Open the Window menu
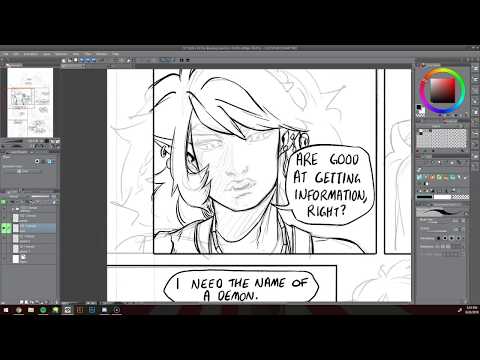480x360 pixels. coord(102,54)
